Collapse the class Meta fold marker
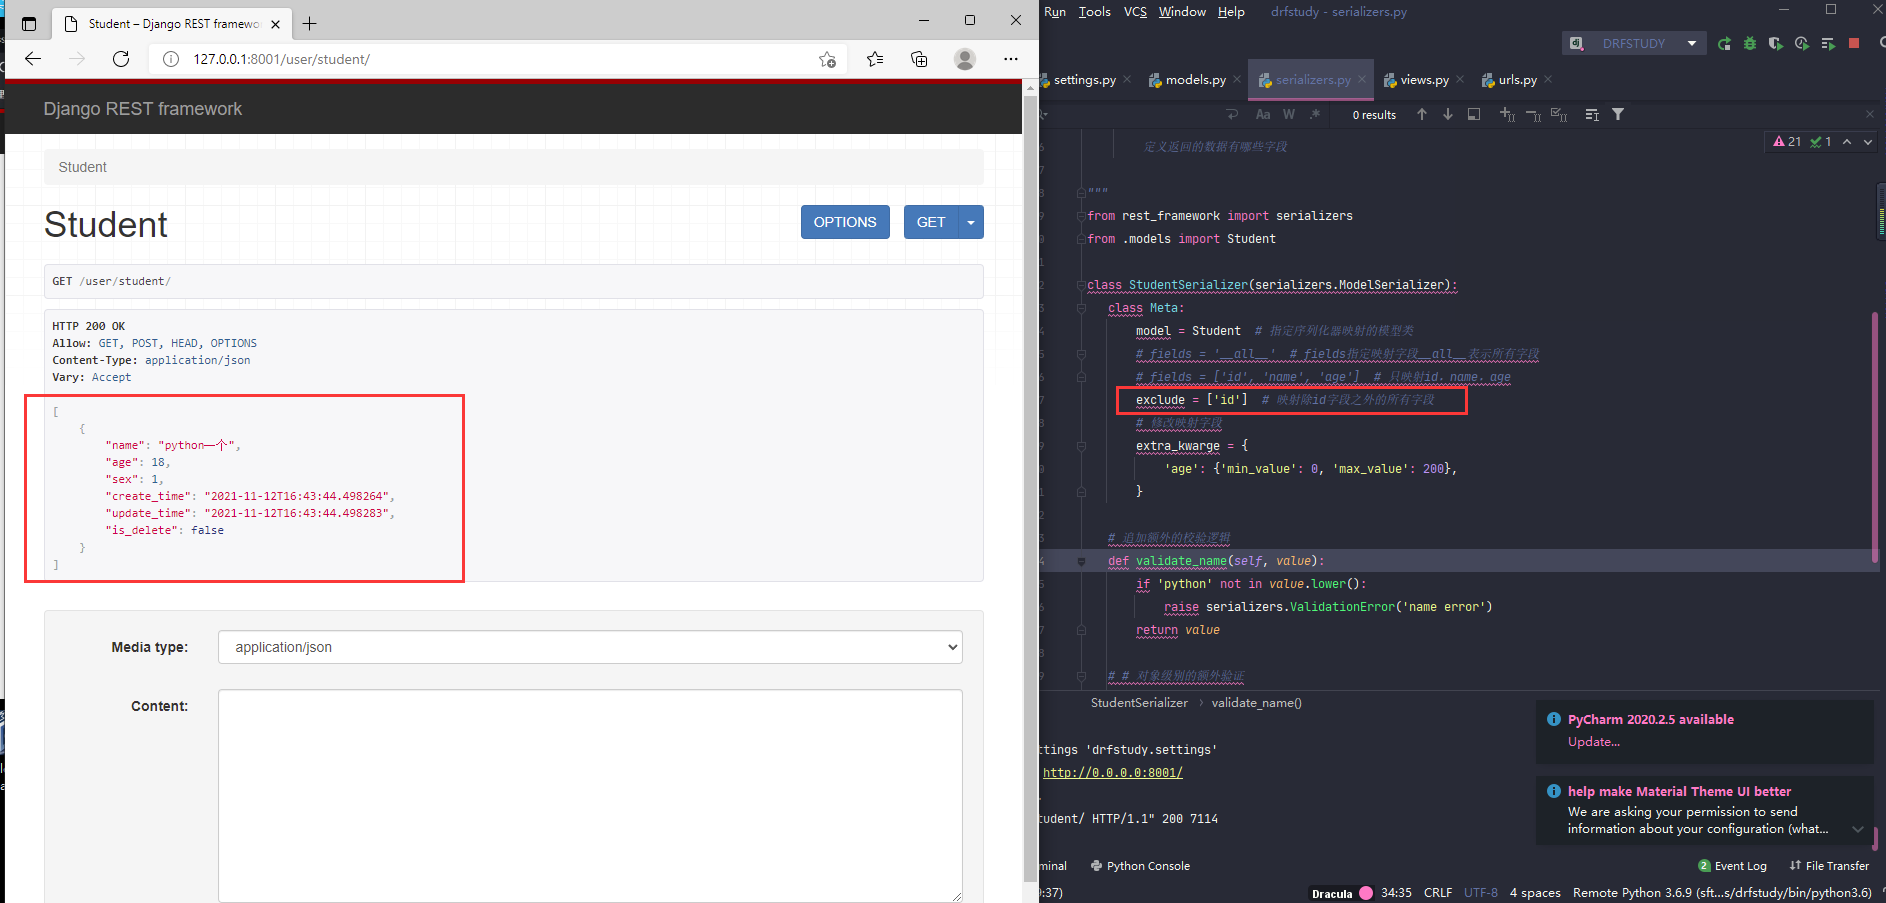The image size is (1886, 903). 1081,308
